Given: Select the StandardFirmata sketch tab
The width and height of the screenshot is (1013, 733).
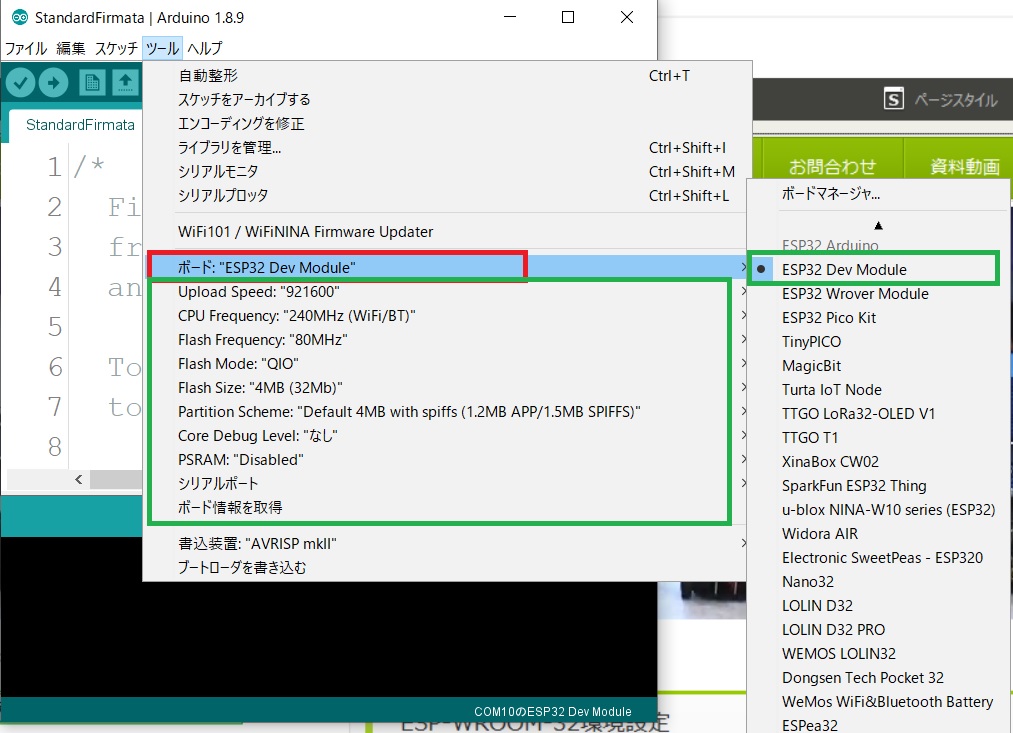Looking at the screenshot, I should point(80,125).
